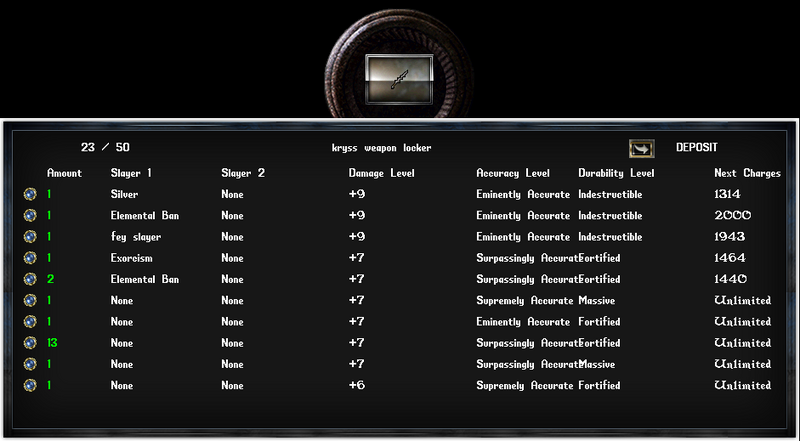This screenshot has height=441, width=800.
Task: Click the green amount '2'
Action: point(51,279)
